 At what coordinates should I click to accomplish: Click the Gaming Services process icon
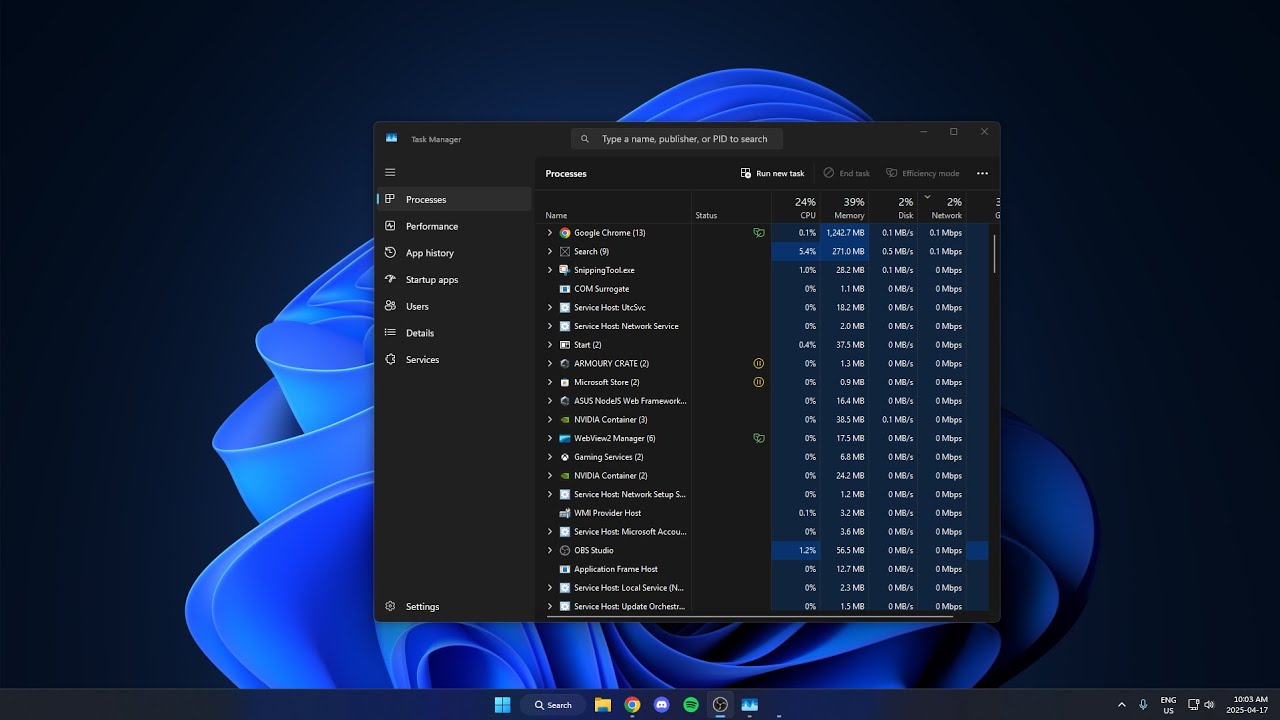[565, 457]
